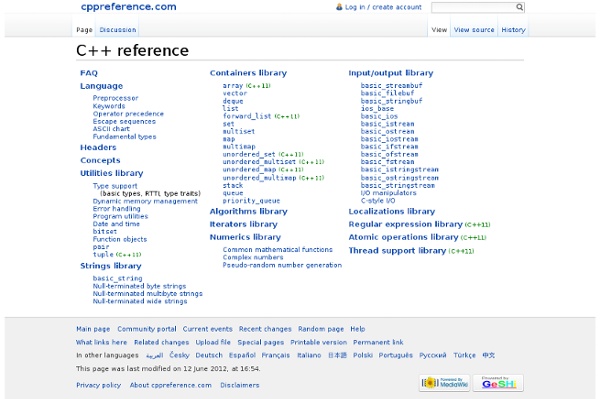600x399 pixels.
Task: Open the Language section link
Action: (101, 86)
